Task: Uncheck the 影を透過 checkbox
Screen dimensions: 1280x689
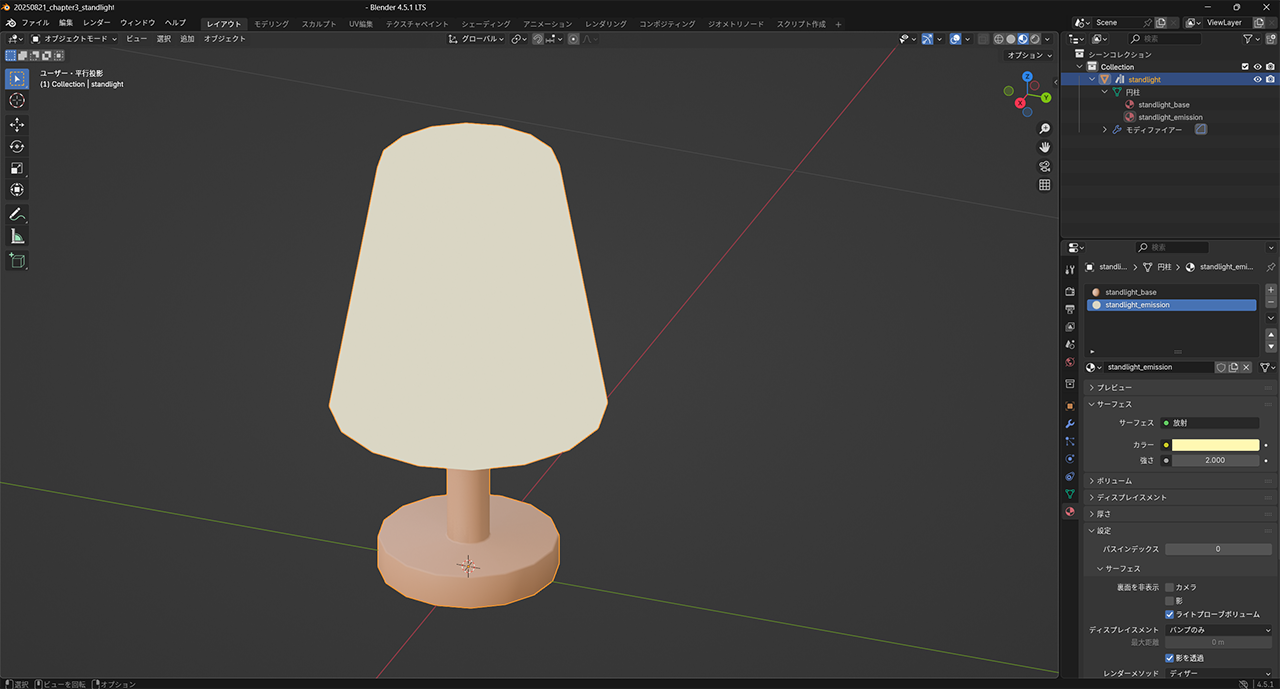Action: pyautogui.click(x=1170, y=658)
